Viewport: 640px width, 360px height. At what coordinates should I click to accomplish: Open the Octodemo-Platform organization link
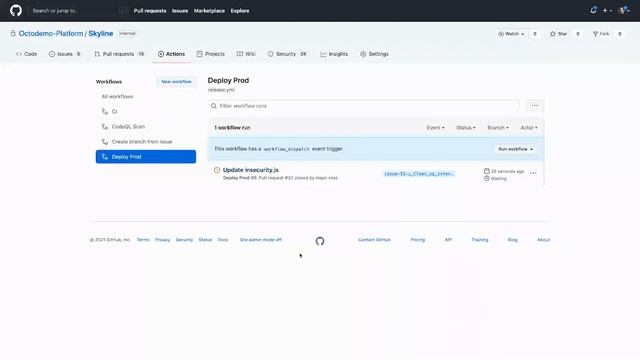(51, 33)
